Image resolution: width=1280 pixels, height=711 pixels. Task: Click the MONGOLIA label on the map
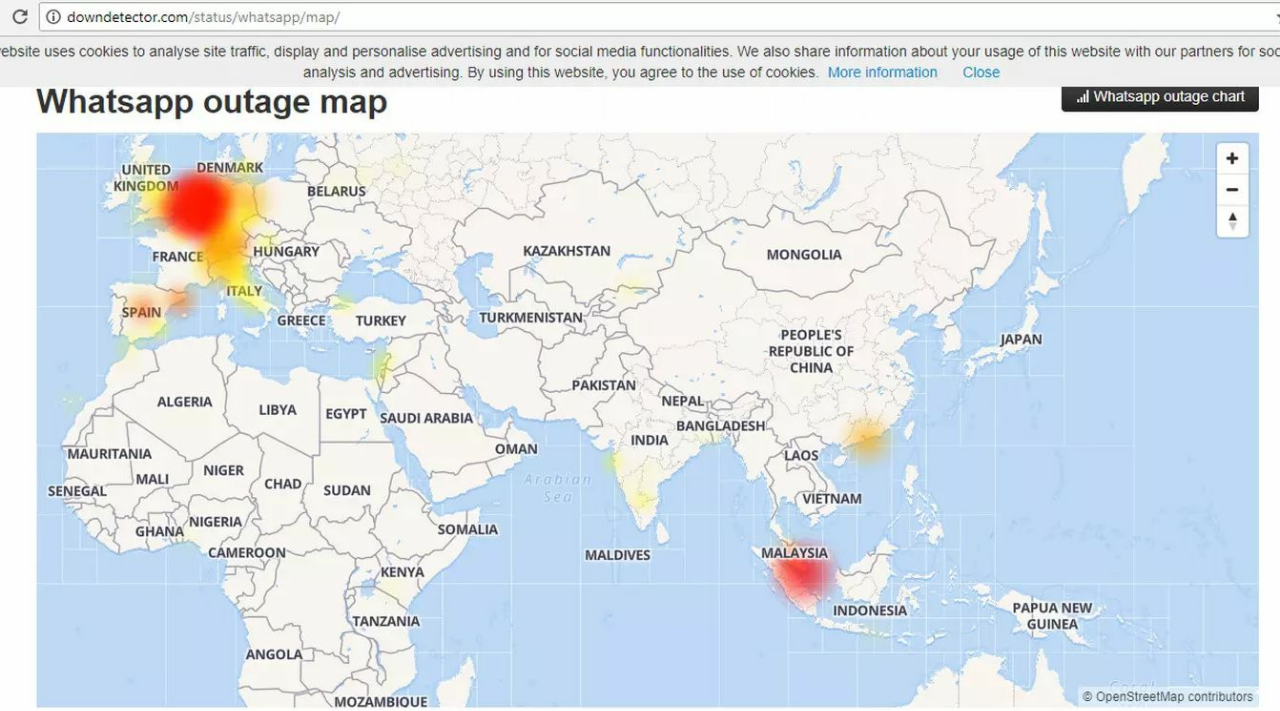(x=804, y=255)
